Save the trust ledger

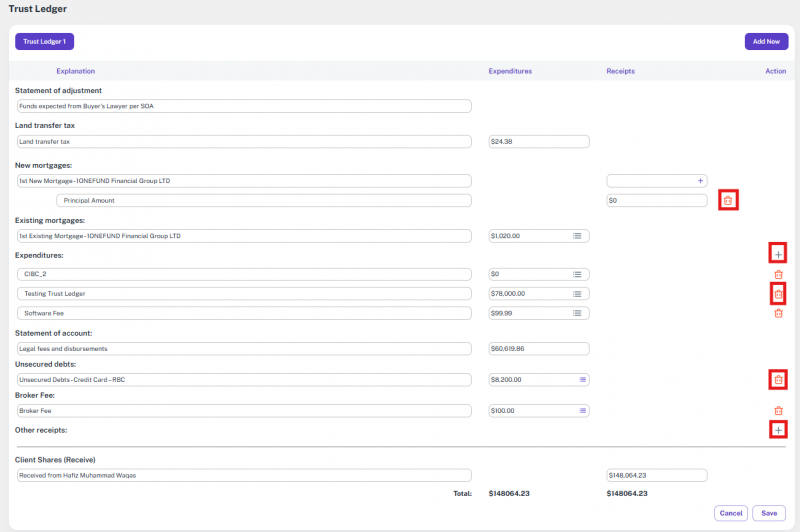click(769, 513)
